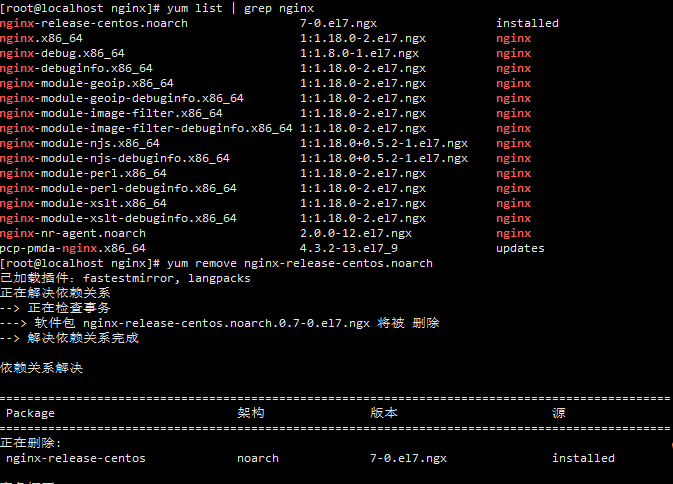Select nginx-debug.x86_64 package name
The height and width of the screenshot is (484, 673).
62,53
